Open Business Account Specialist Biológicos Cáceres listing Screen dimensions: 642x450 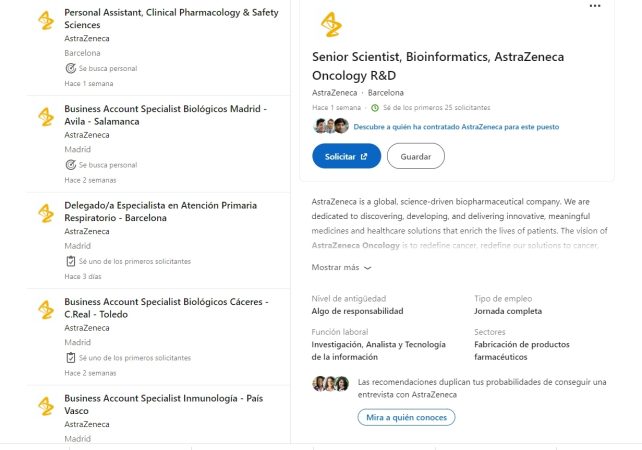tap(165, 307)
